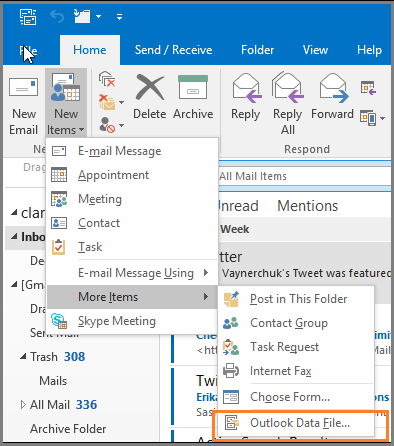
Task: Choose Internet Fax
Action: (x=296, y=371)
